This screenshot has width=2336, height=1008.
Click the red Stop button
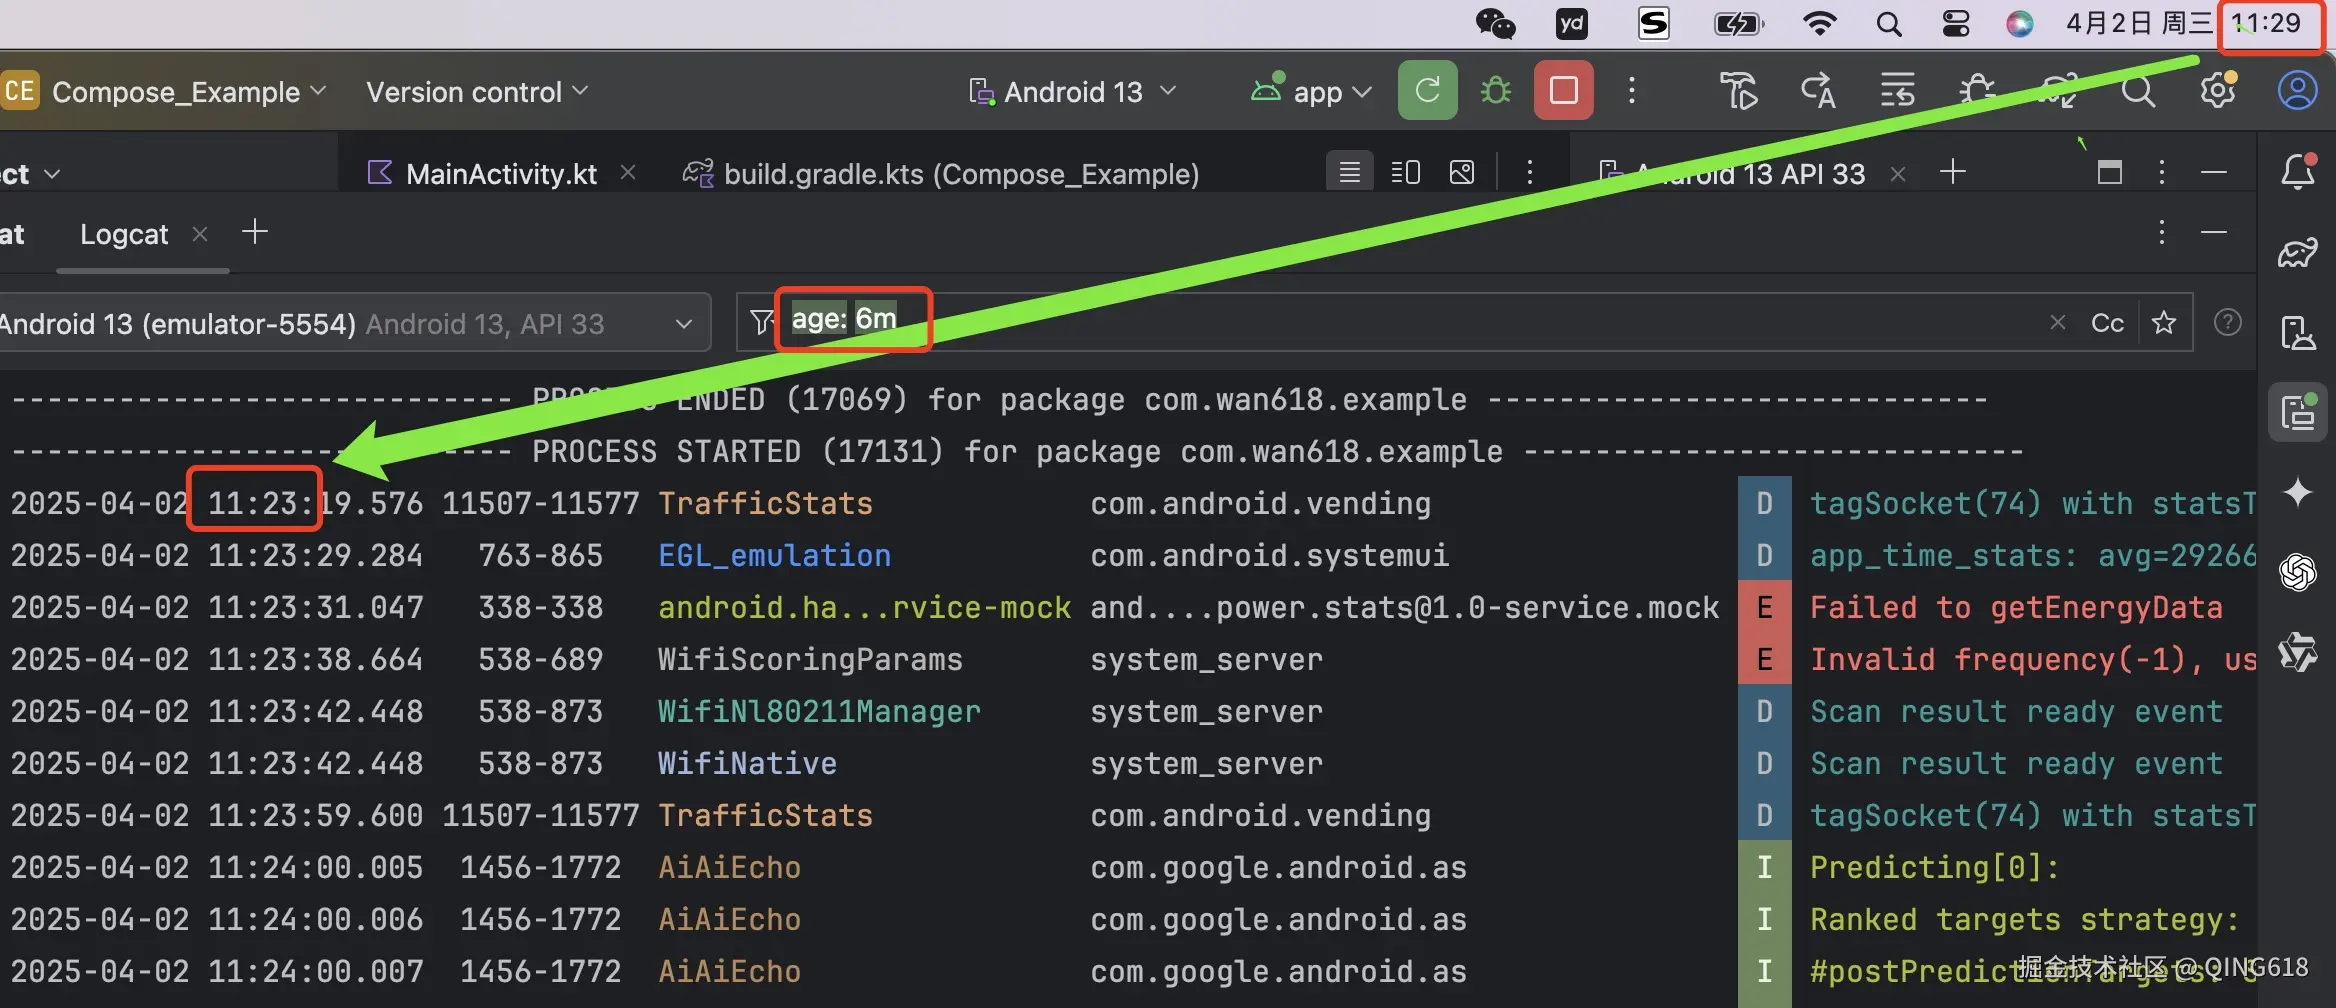(x=1563, y=91)
